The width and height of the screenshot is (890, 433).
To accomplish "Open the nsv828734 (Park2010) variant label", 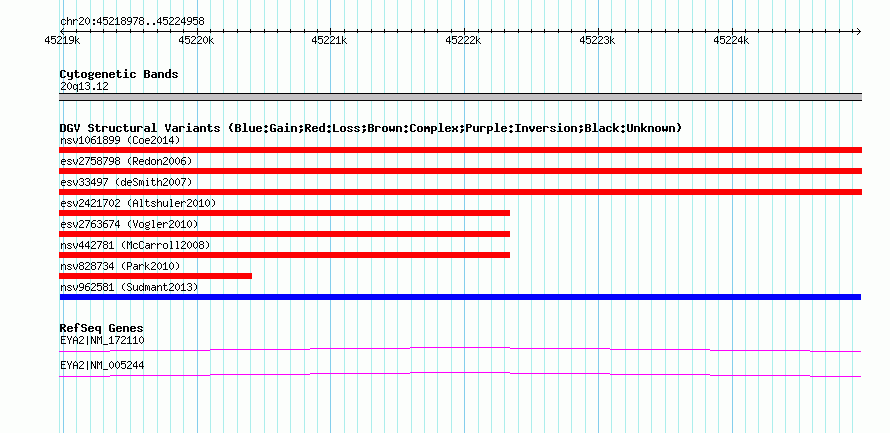I will pos(120,266).
